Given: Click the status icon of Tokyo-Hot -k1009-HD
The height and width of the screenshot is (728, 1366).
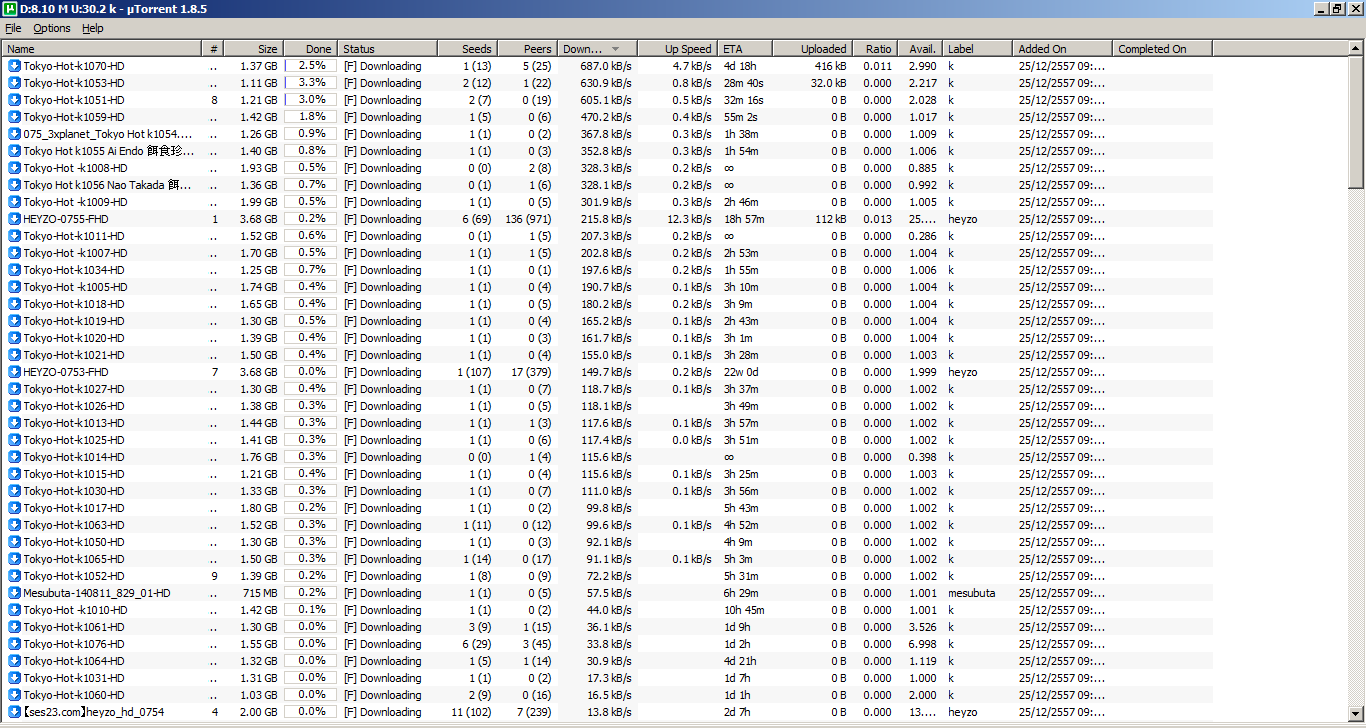Looking at the screenshot, I should [x=14, y=202].
